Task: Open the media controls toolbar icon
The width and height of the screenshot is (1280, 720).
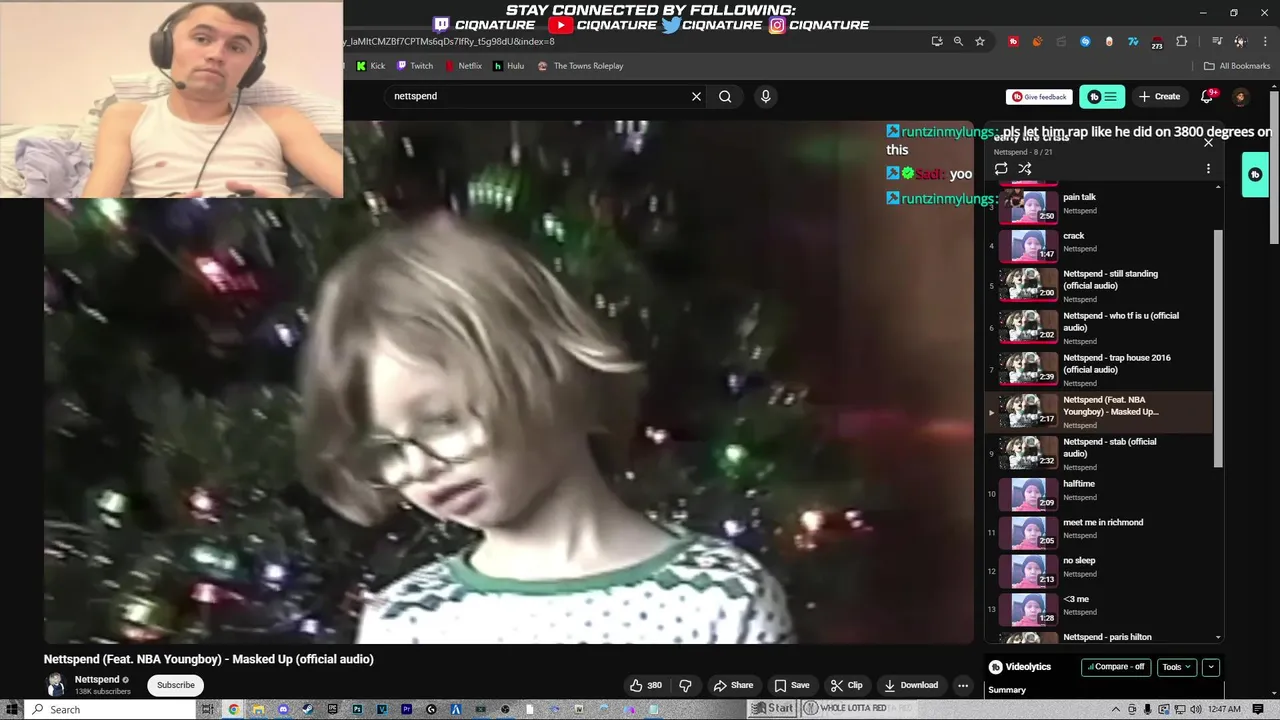Action: tap(1217, 41)
